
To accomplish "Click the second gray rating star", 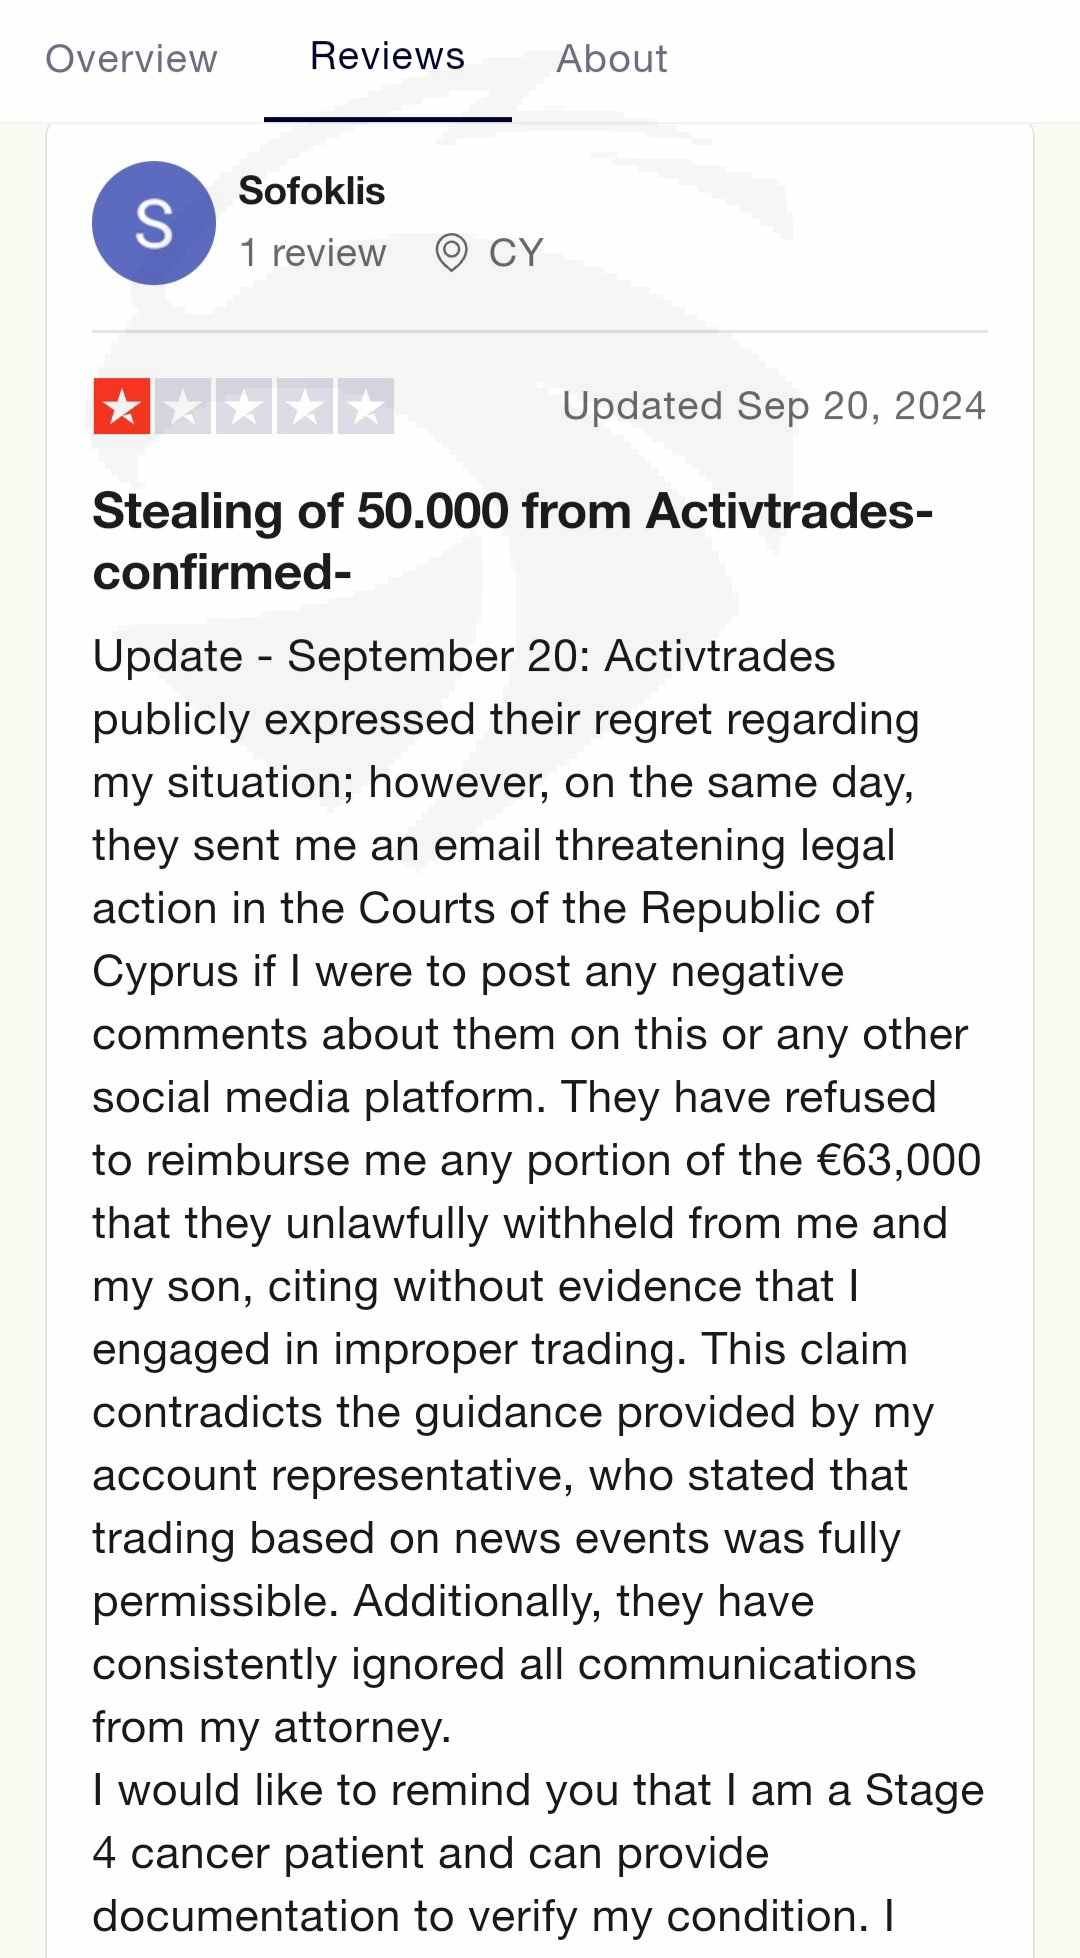I will [183, 406].
